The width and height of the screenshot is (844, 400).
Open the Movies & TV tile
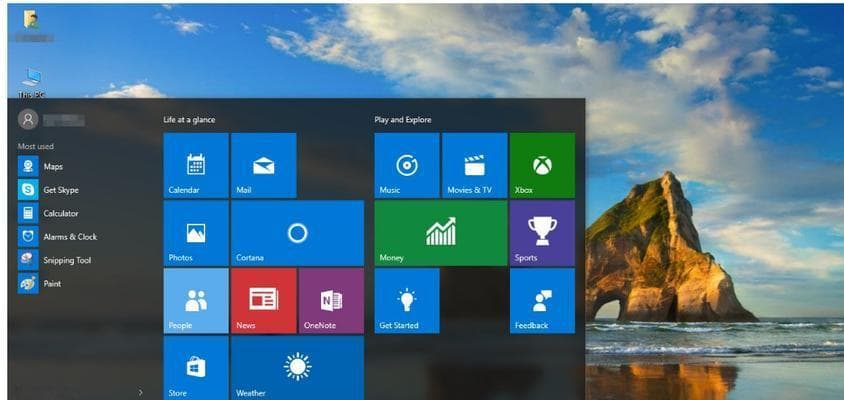(x=475, y=165)
